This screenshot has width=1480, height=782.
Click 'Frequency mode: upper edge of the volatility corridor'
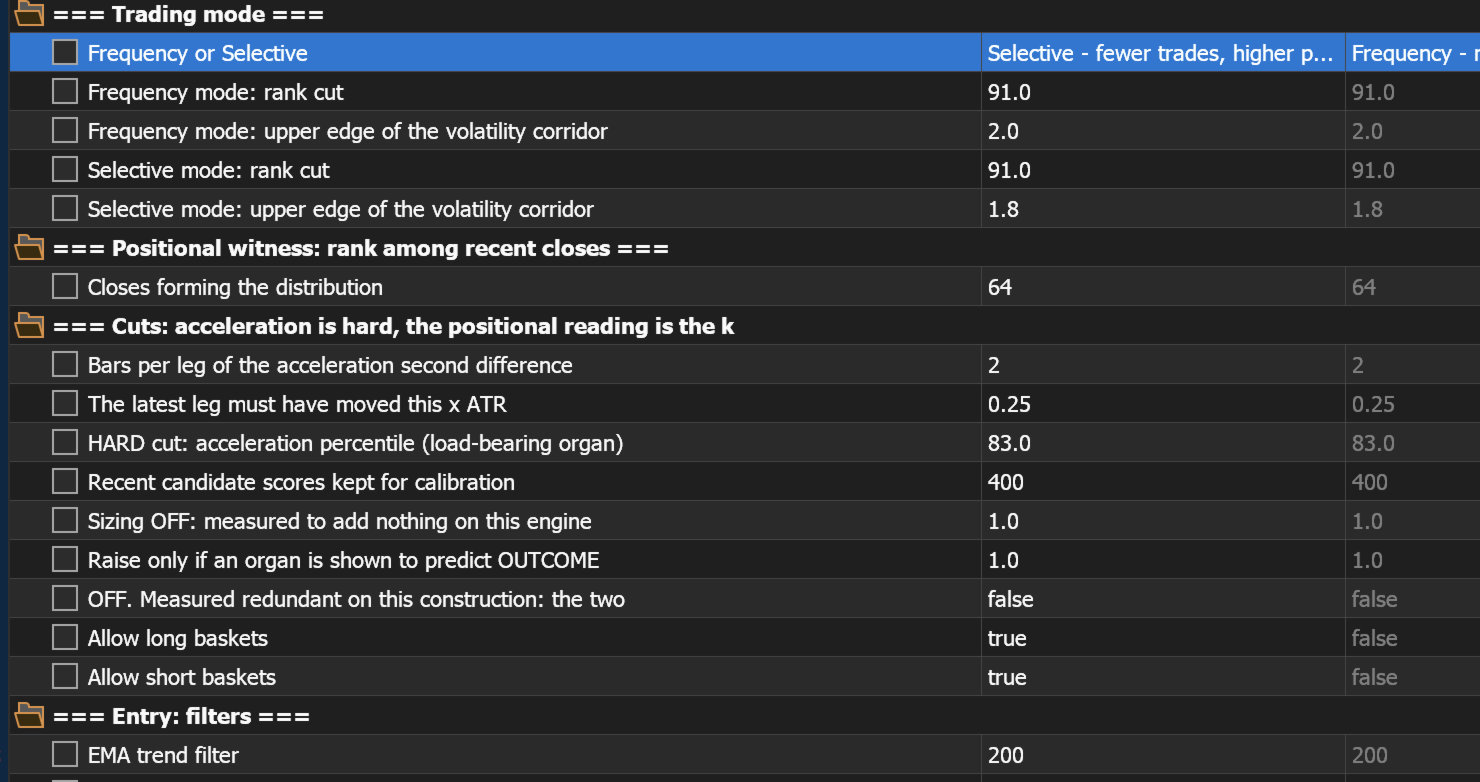click(x=348, y=131)
